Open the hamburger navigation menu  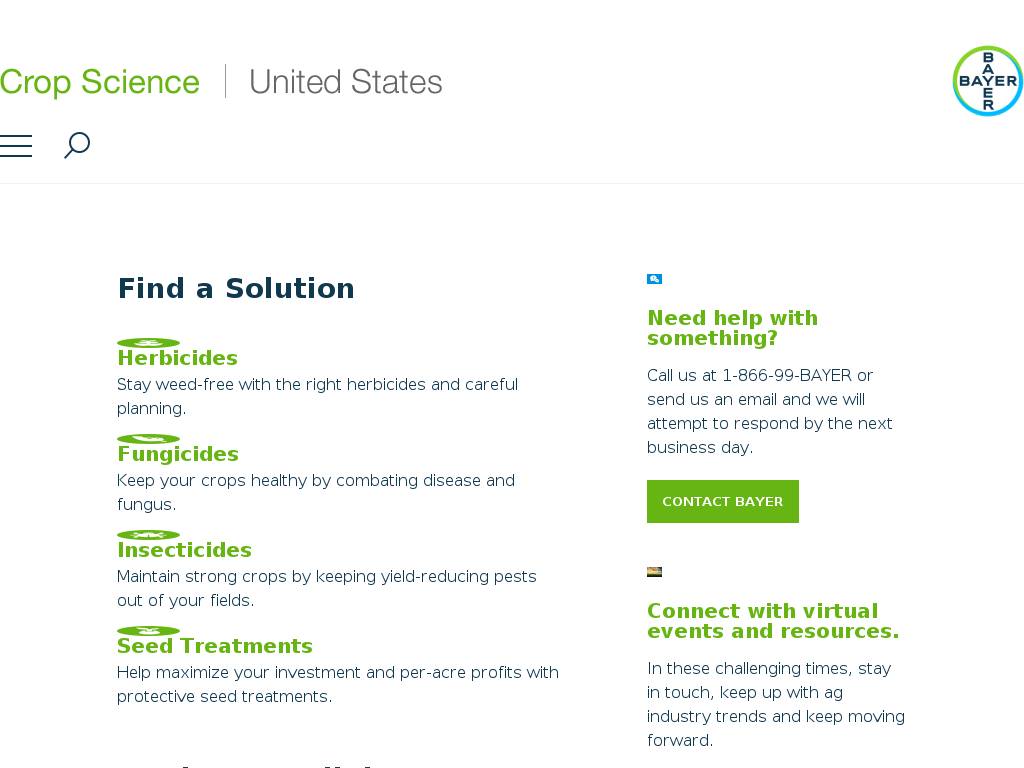[16, 146]
